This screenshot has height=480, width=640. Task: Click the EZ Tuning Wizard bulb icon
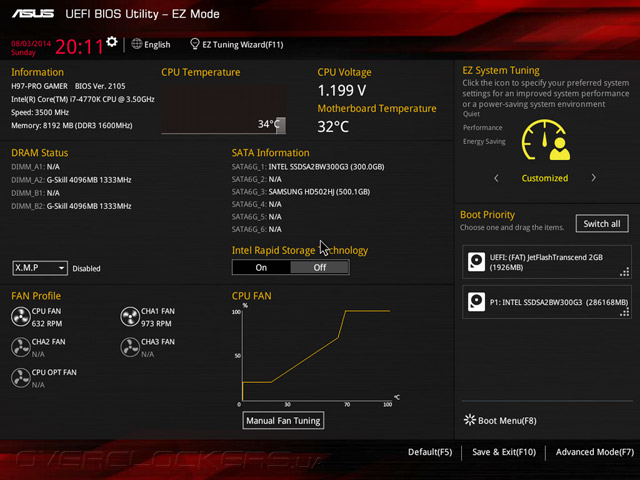click(x=195, y=44)
